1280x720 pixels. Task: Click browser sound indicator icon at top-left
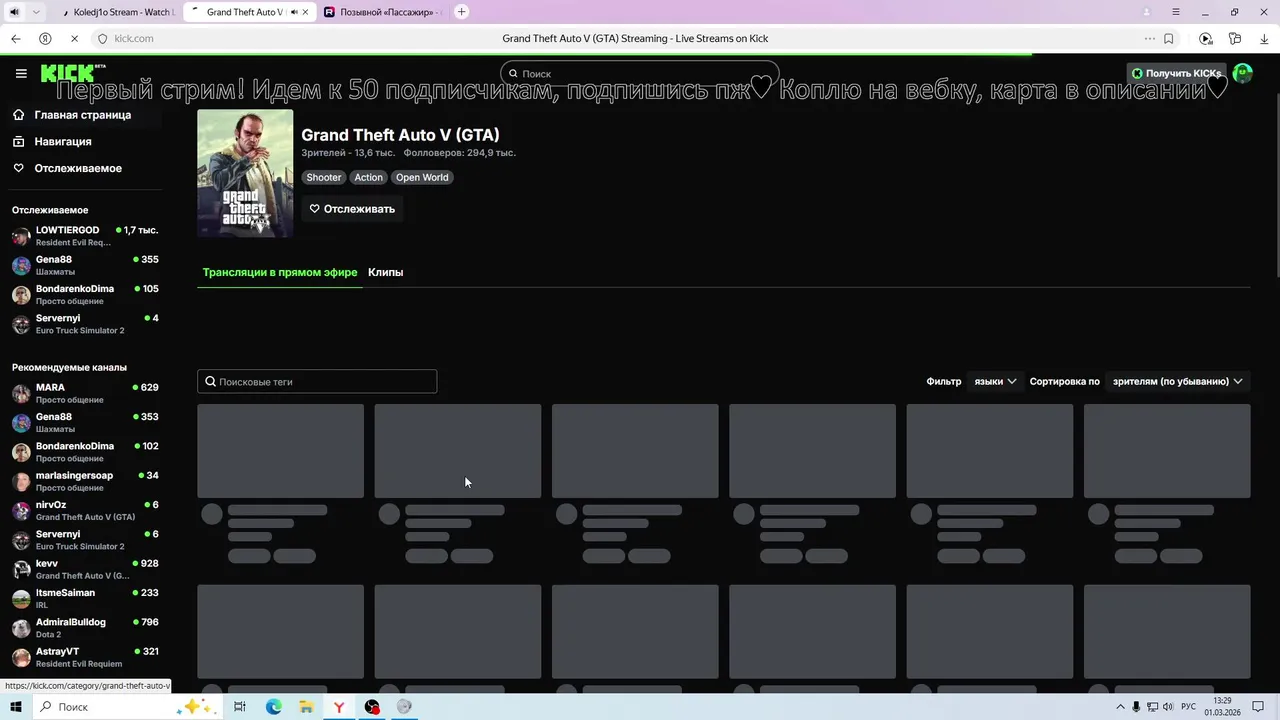click(14, 12)
